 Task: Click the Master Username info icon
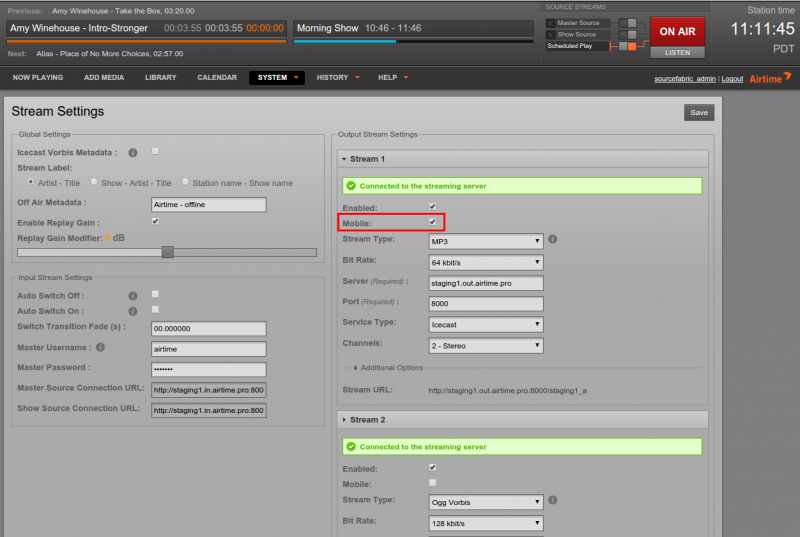click(x=101, y=348)
